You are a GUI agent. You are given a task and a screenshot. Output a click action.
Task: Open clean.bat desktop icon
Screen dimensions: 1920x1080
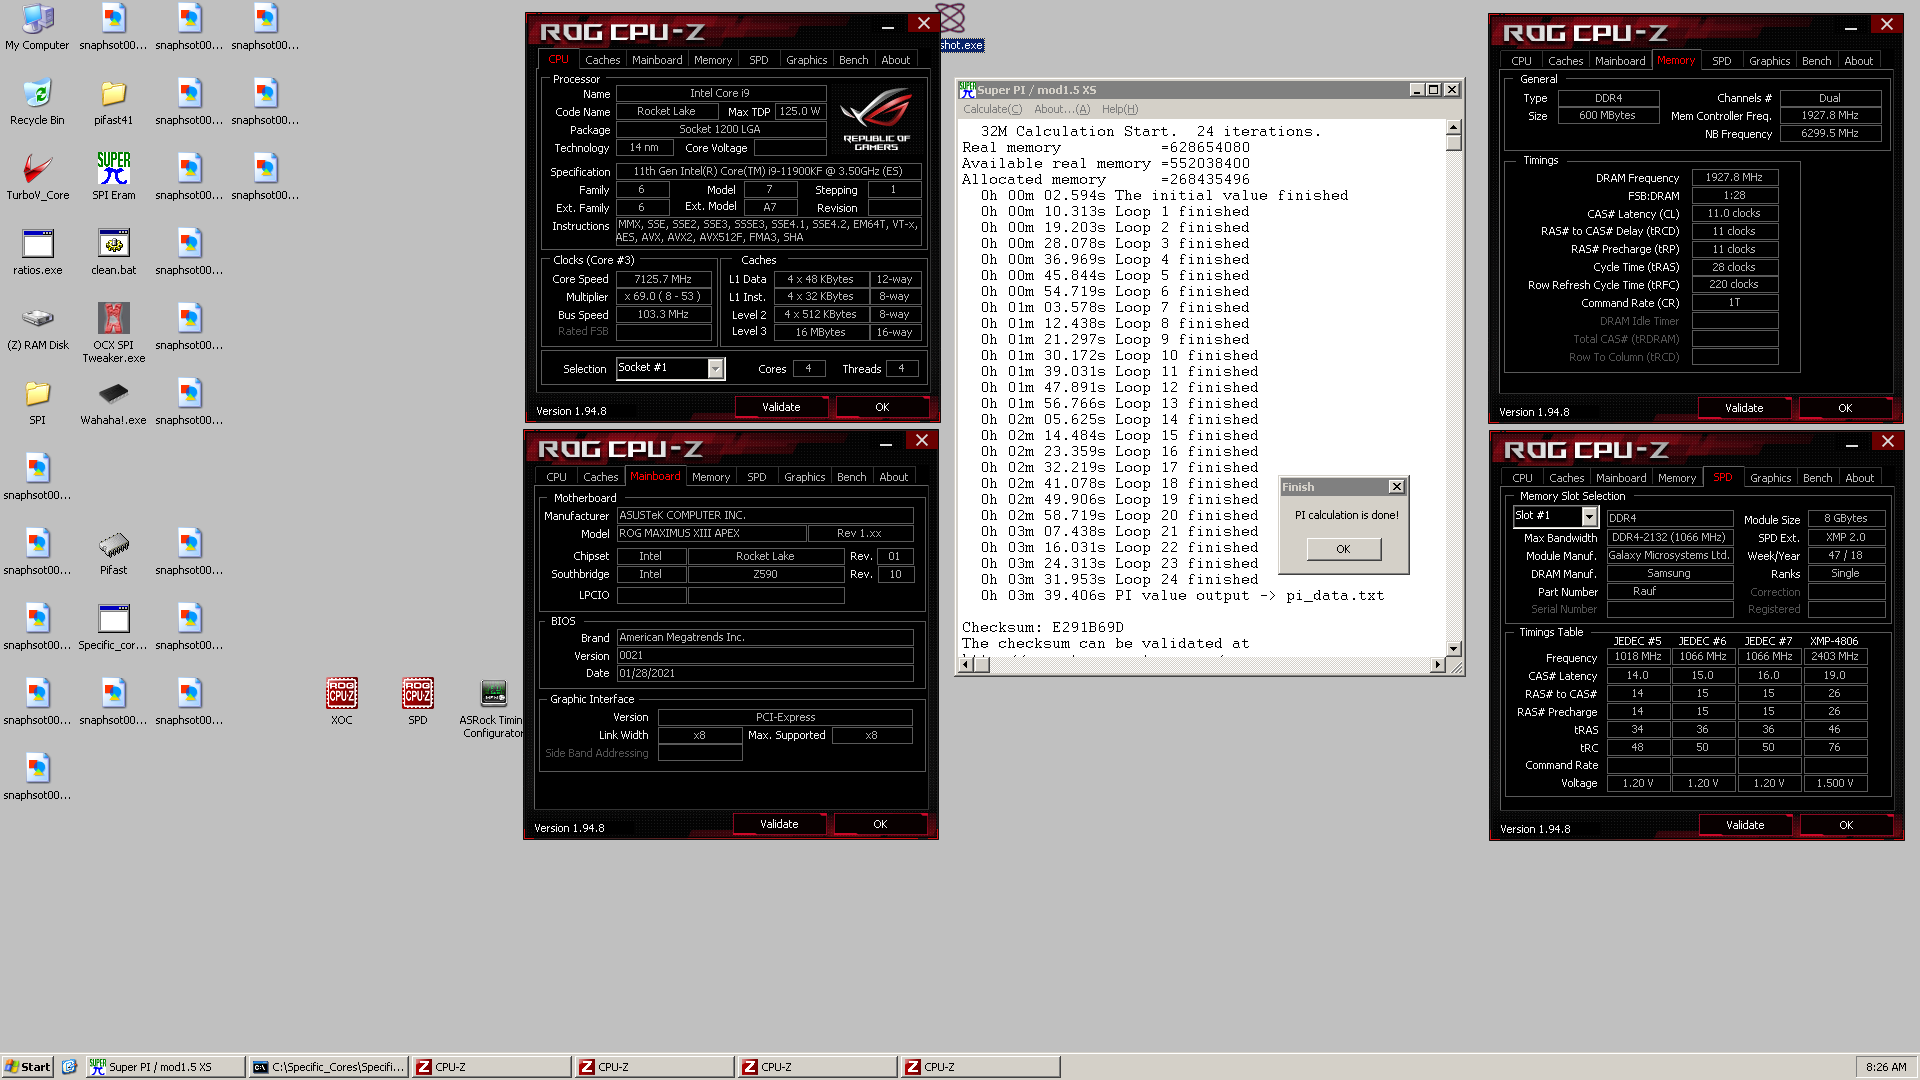coord(113,252)
